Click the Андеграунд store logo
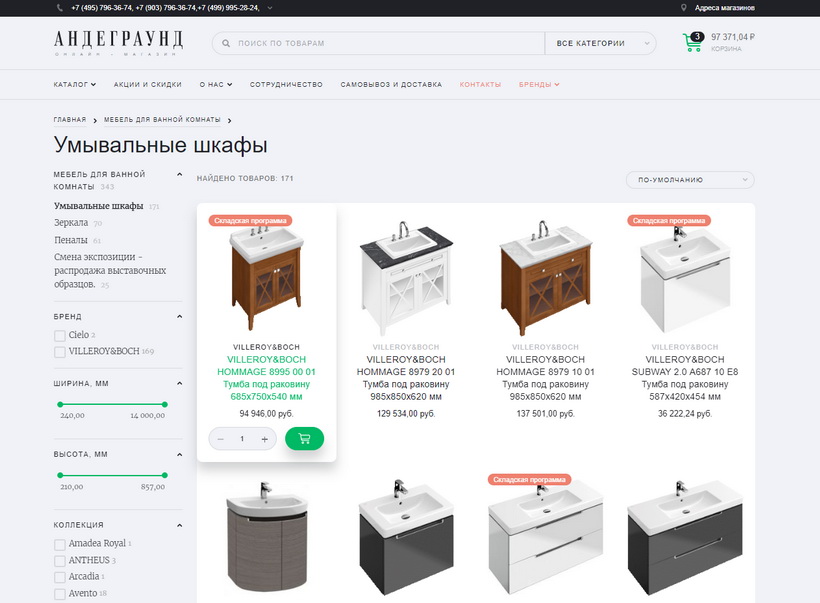This screenshot has width=820, height=603. 118,42
